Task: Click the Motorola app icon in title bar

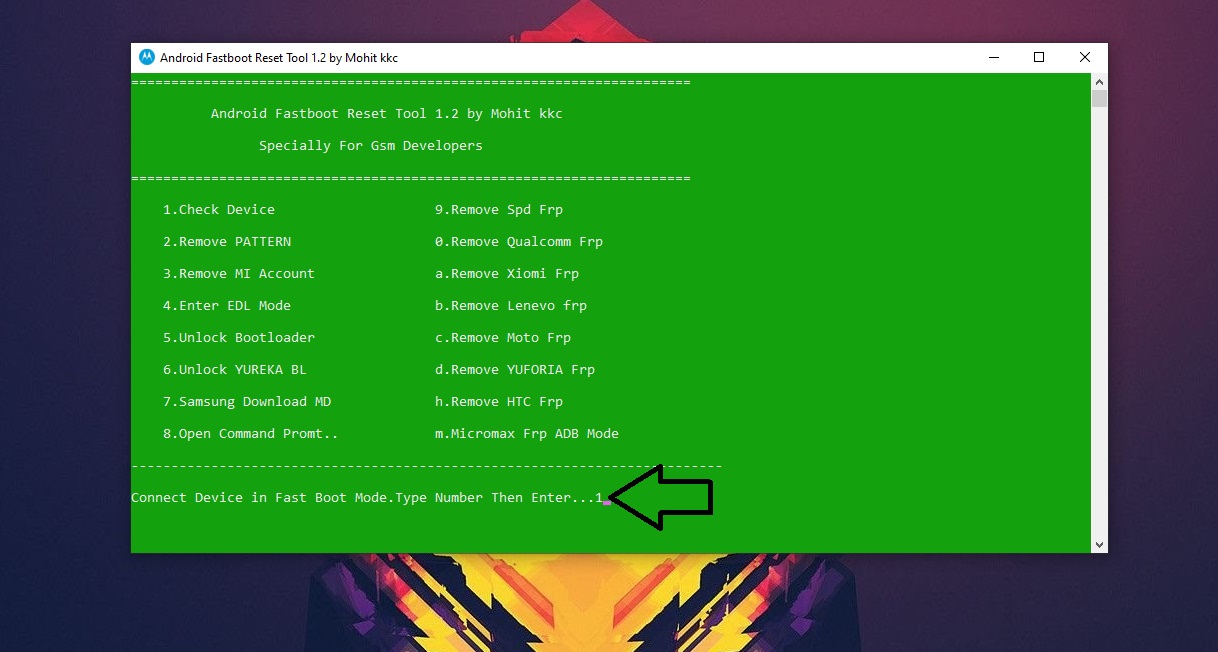Action: click(147, 57)
